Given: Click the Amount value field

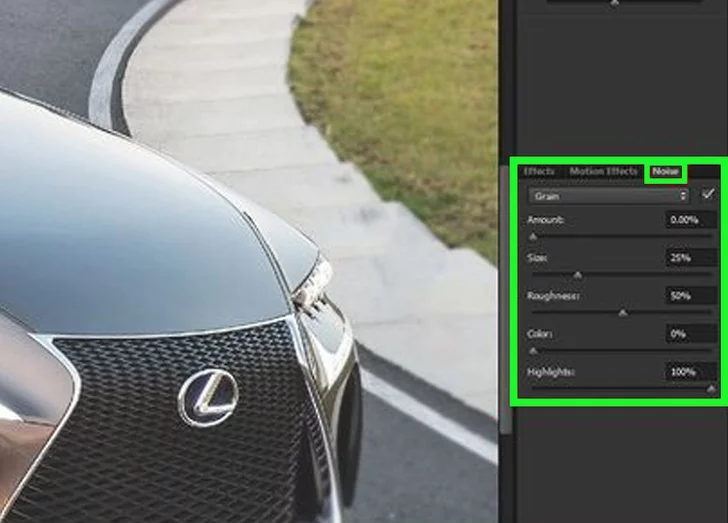Looking at the screenshot, I should 691,220.
